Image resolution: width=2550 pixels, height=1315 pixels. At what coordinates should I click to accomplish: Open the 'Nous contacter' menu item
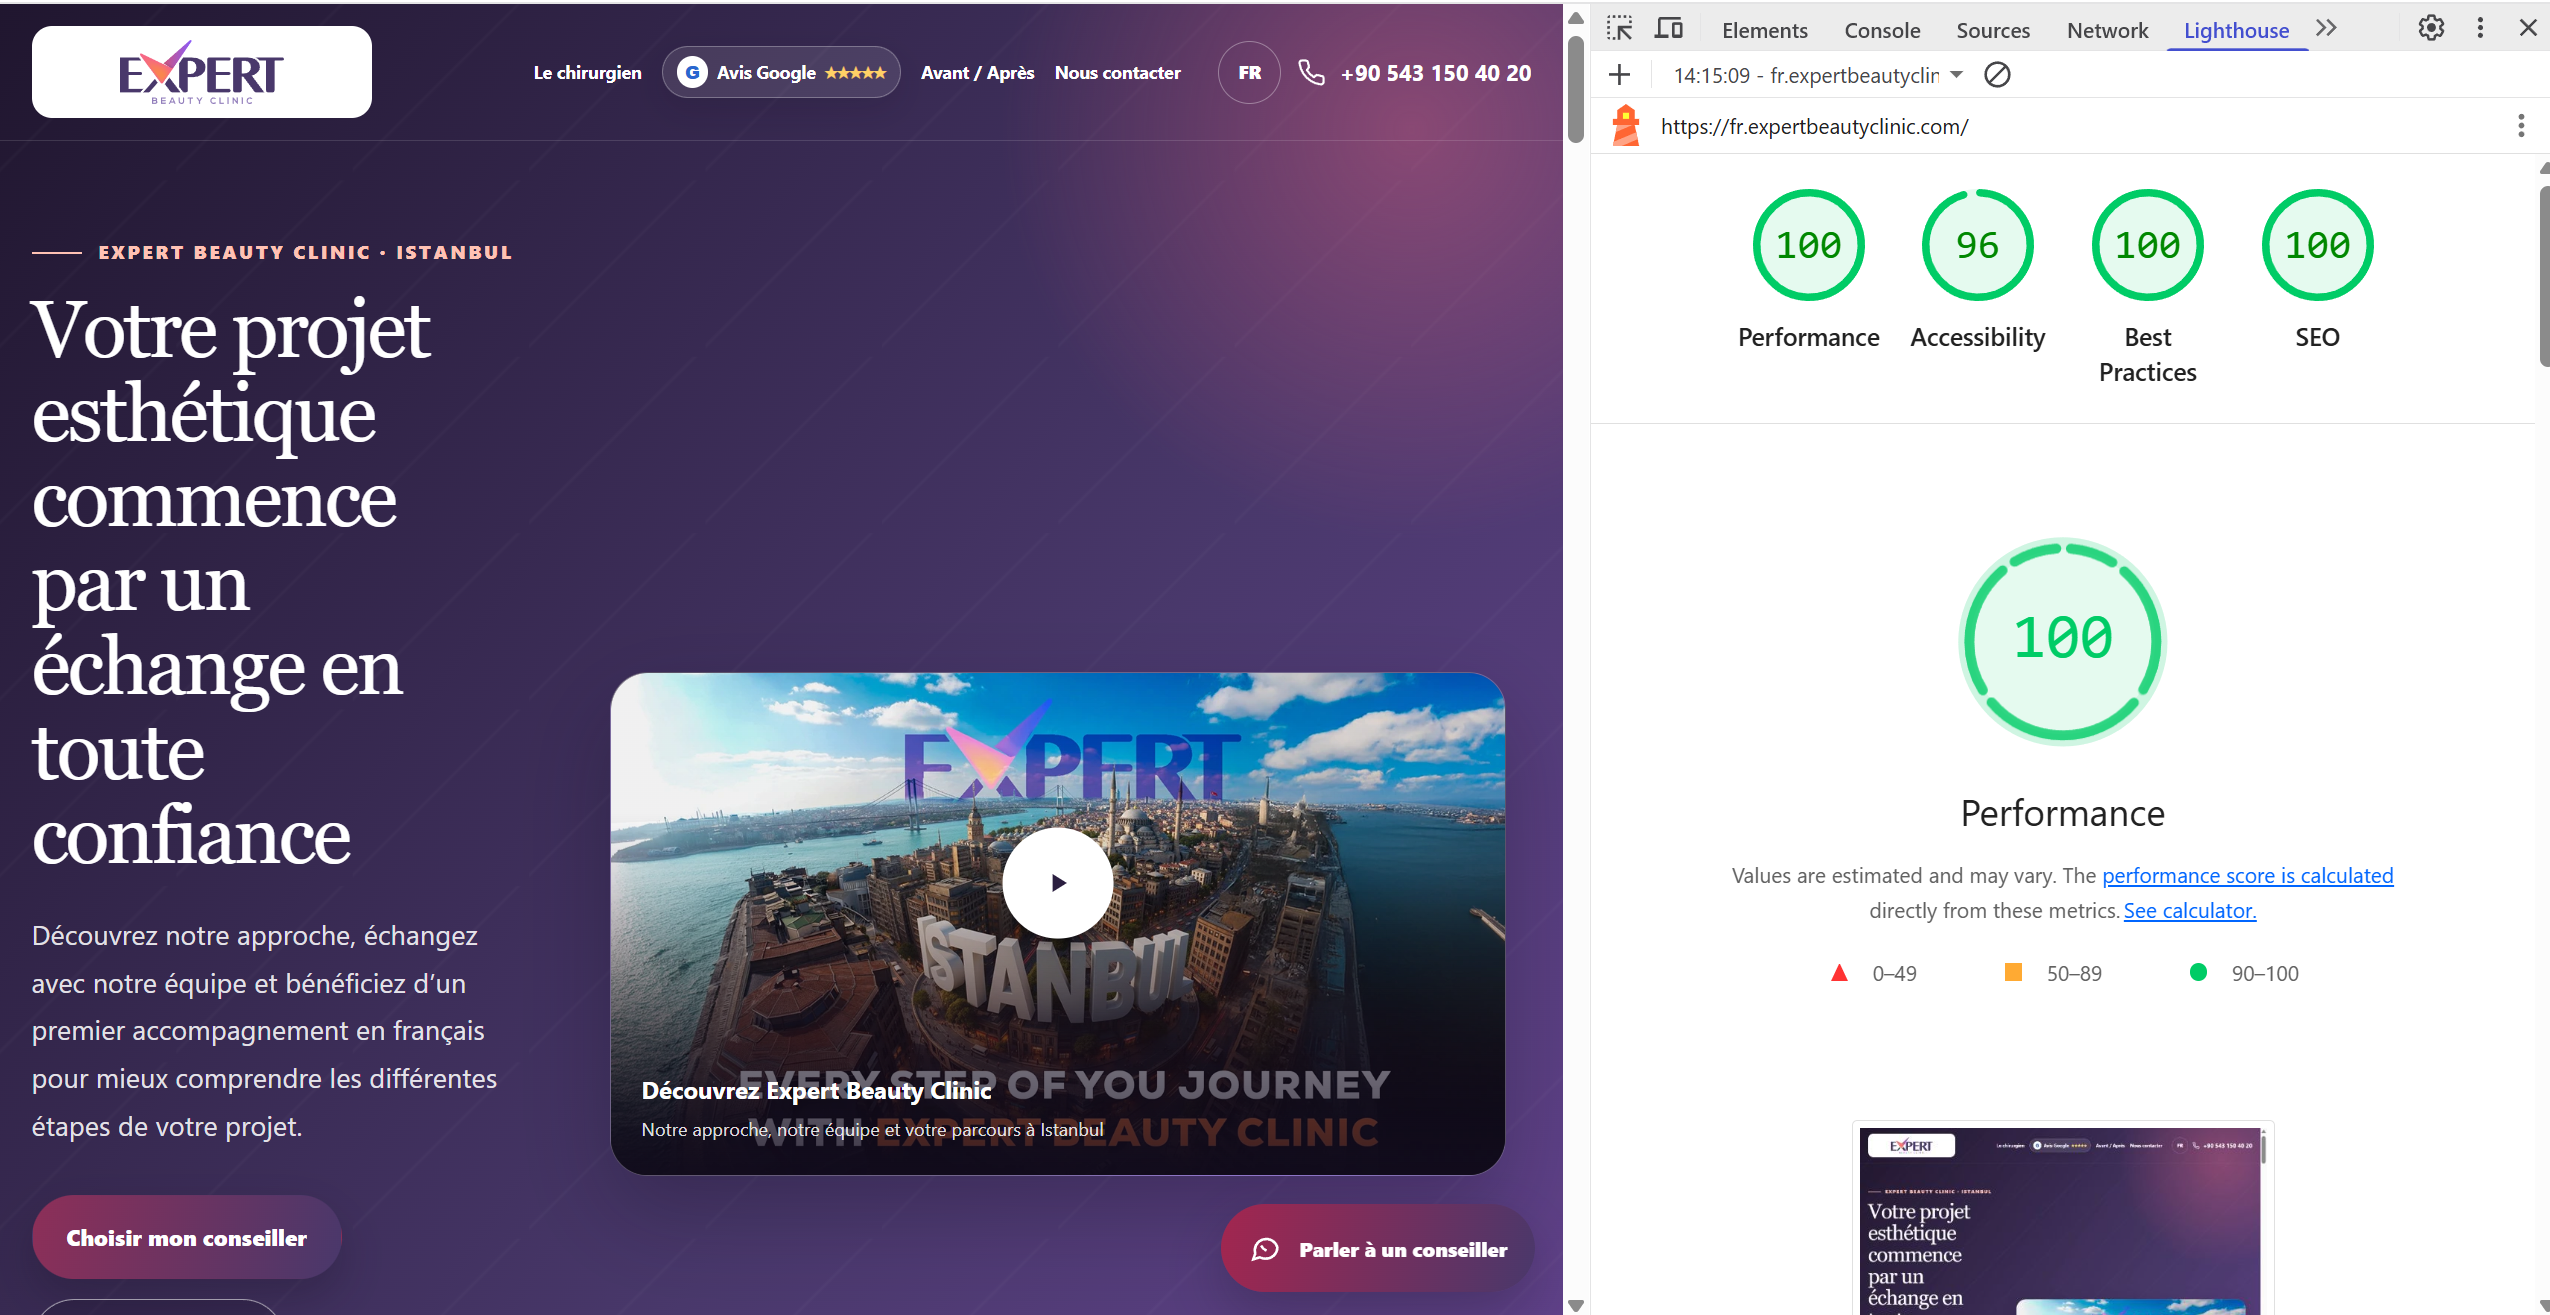(1117, 73)
